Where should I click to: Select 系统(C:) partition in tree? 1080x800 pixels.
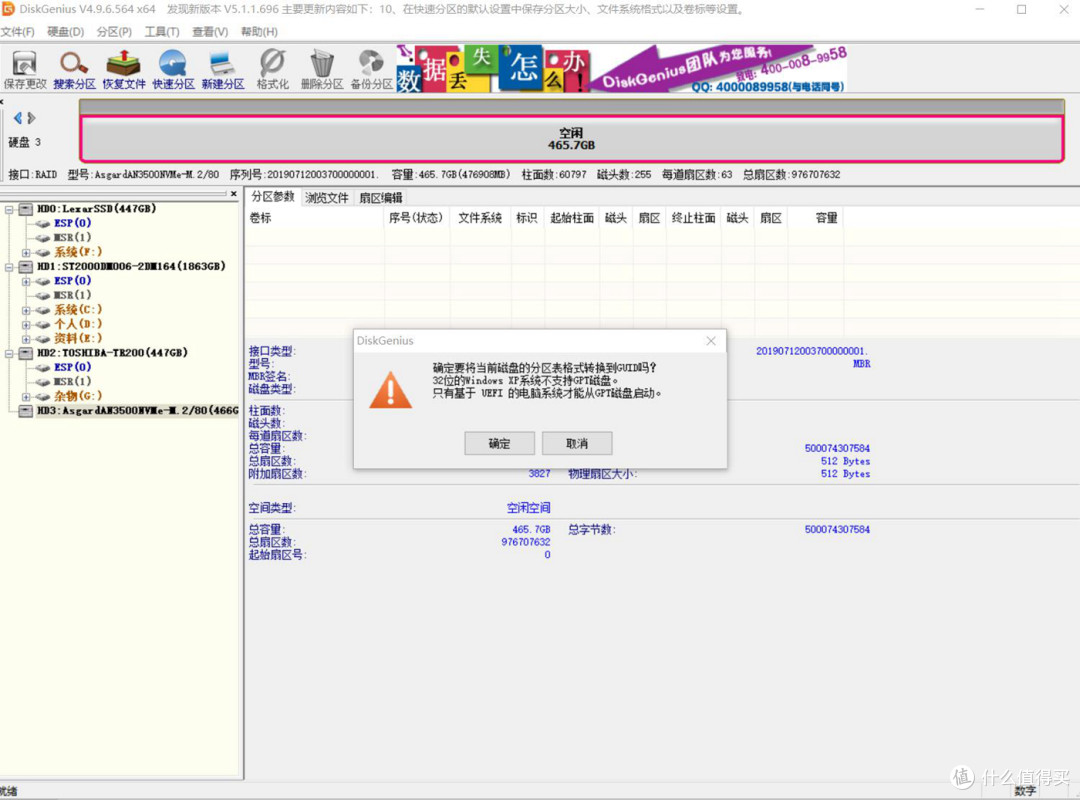tap(78, 310)
